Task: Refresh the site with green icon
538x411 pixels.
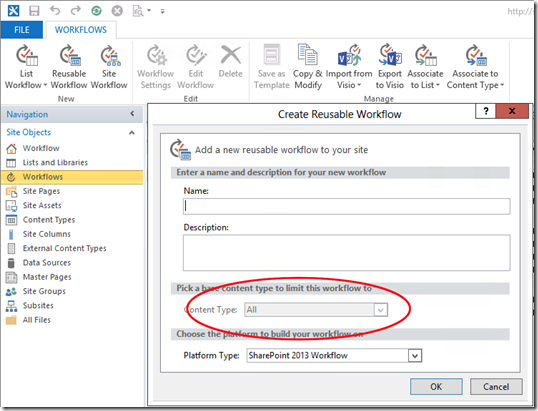Action: 96,11
